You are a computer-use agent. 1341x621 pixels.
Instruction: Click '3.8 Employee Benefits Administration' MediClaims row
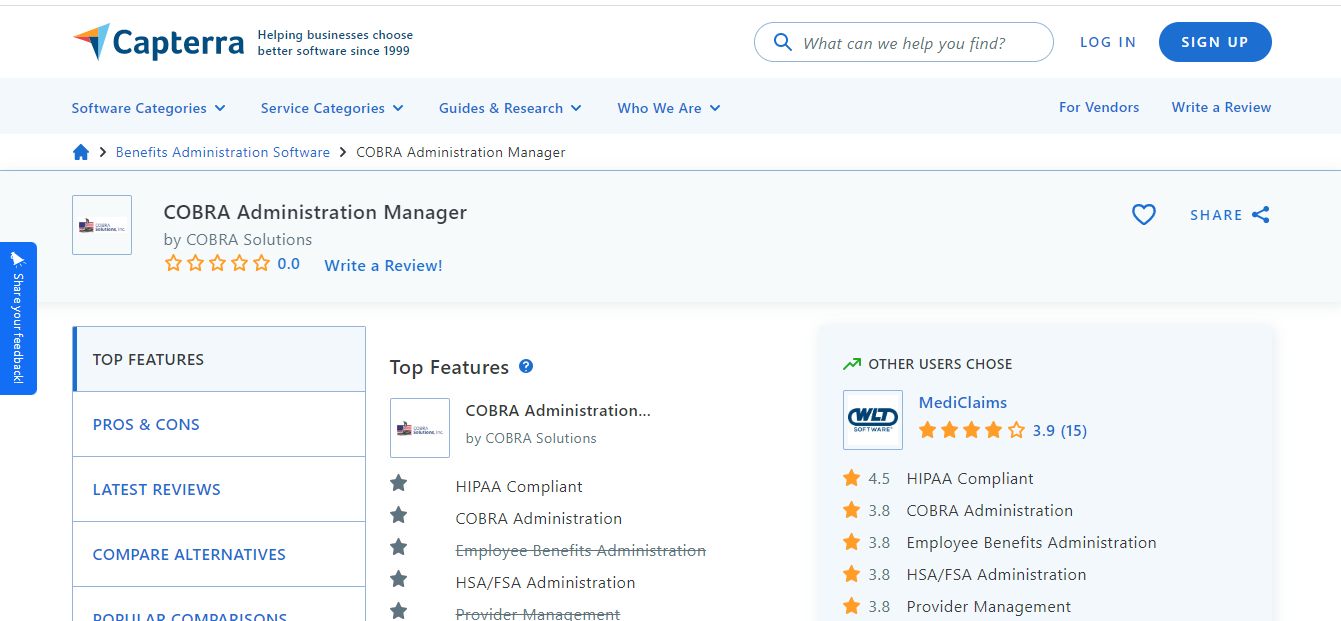[1000, 542]
